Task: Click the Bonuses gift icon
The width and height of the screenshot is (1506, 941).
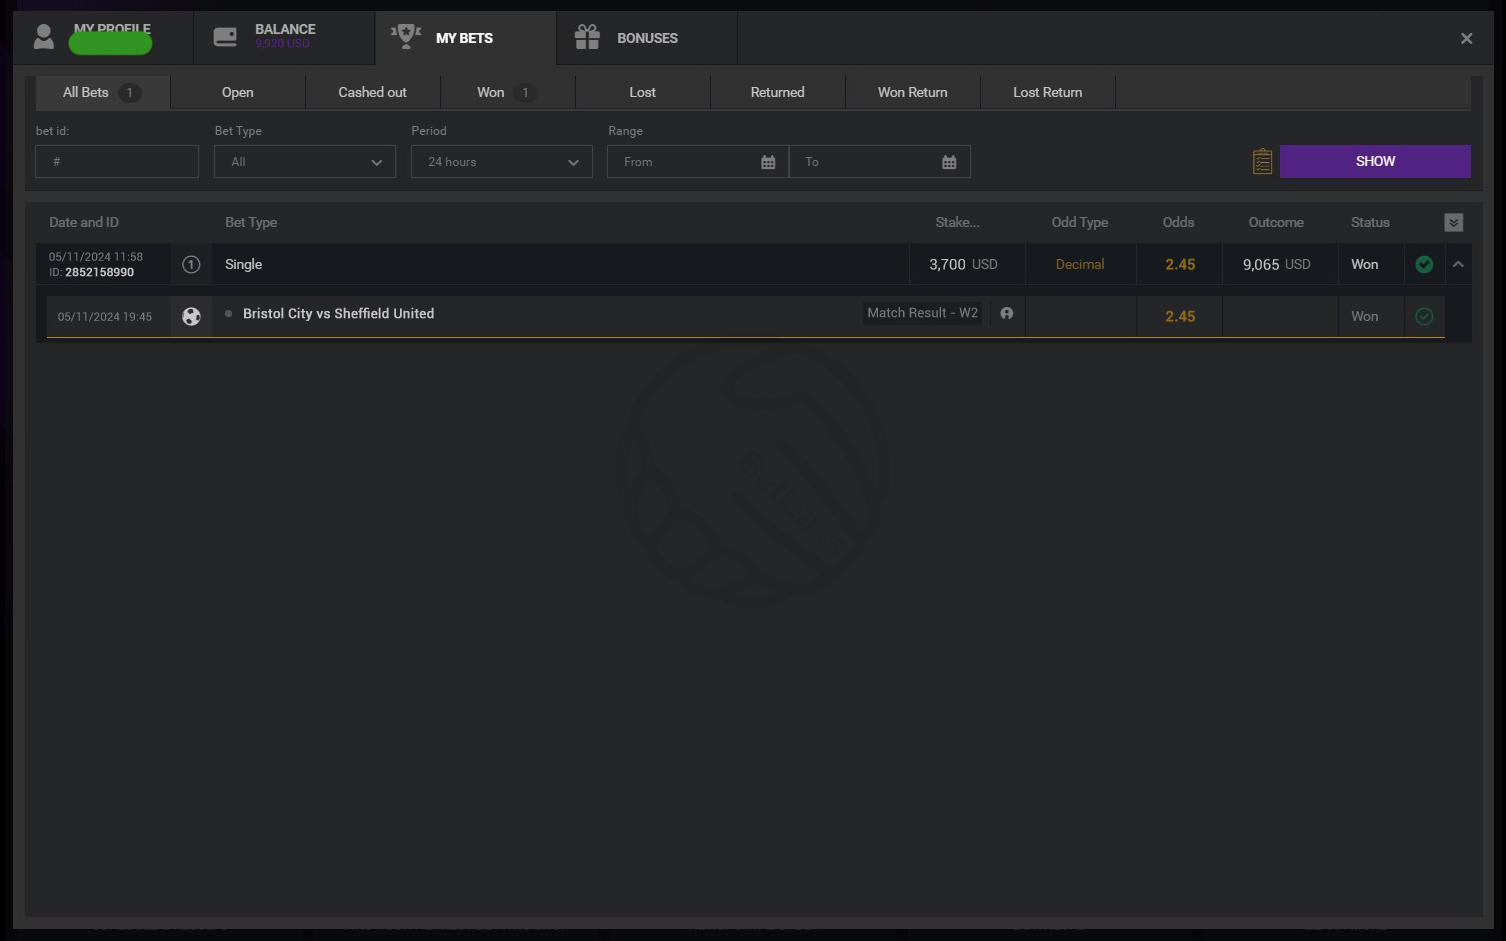Action: point(587,37)
